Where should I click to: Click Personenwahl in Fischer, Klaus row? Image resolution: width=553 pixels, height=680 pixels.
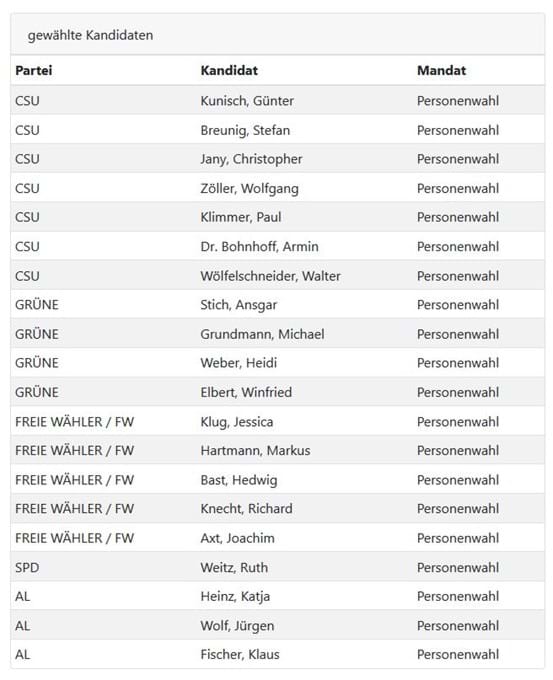pos(458,654)
